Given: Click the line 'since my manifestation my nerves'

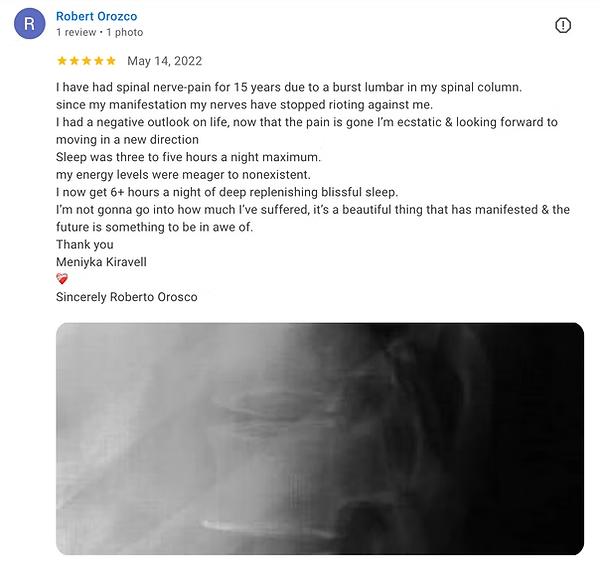Looking at the screenshot, I should pos(244,105).
